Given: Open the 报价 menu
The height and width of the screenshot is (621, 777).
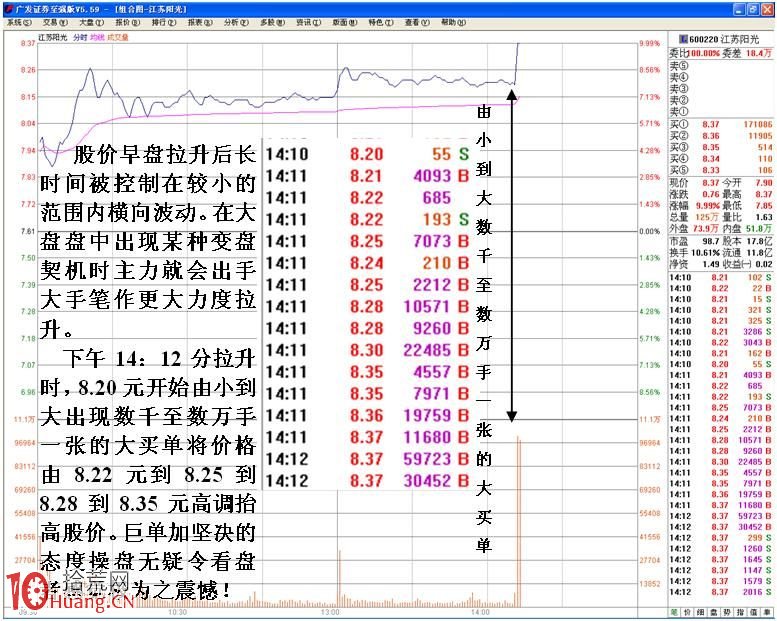Looking at the screenshot, I should click(x=128, y=22).
